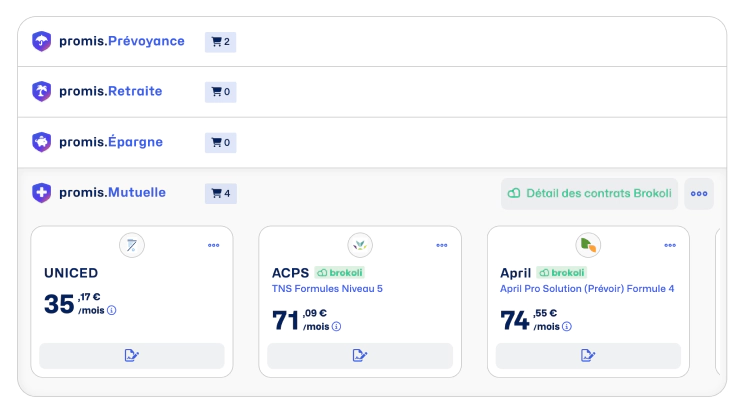
Task: Click the info icon next to ACPS price
Action: [x=336, y=327]
